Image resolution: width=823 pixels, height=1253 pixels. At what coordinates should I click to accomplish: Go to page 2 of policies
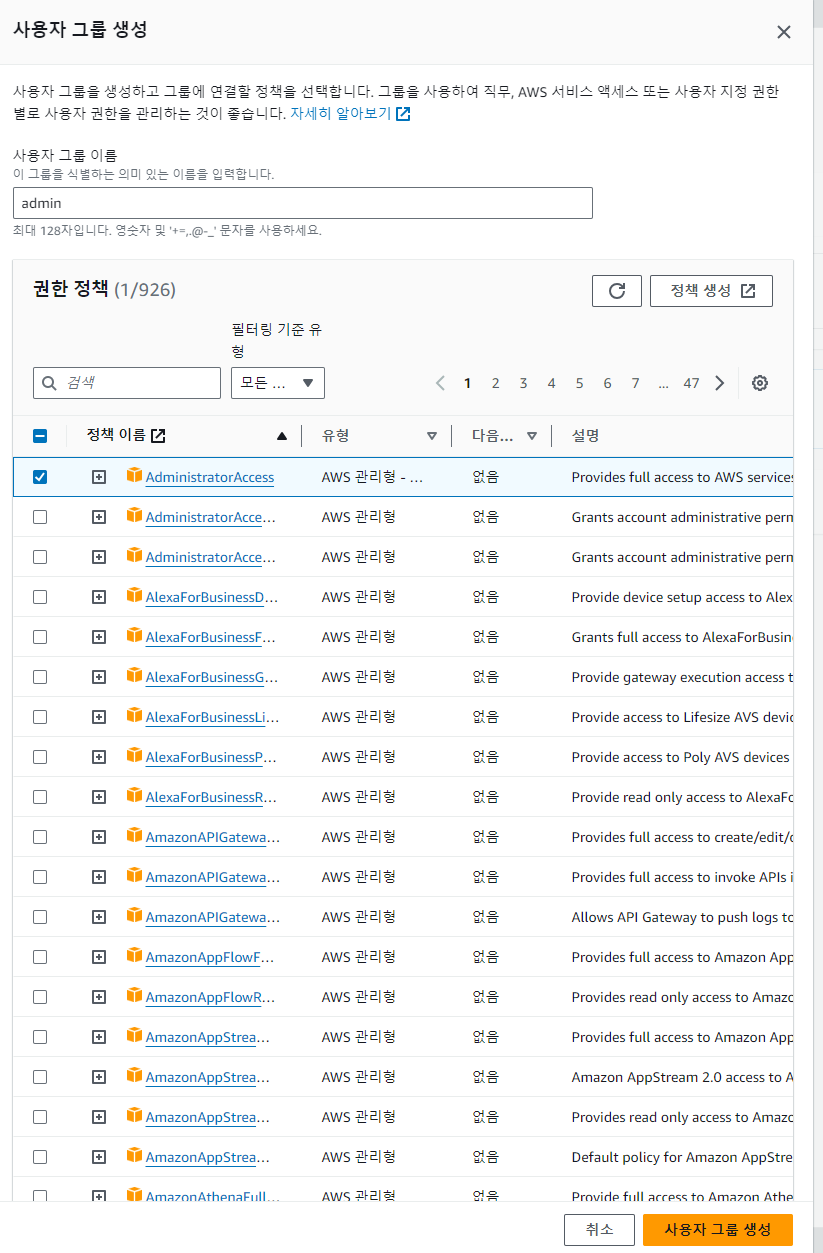coord(495,383)
